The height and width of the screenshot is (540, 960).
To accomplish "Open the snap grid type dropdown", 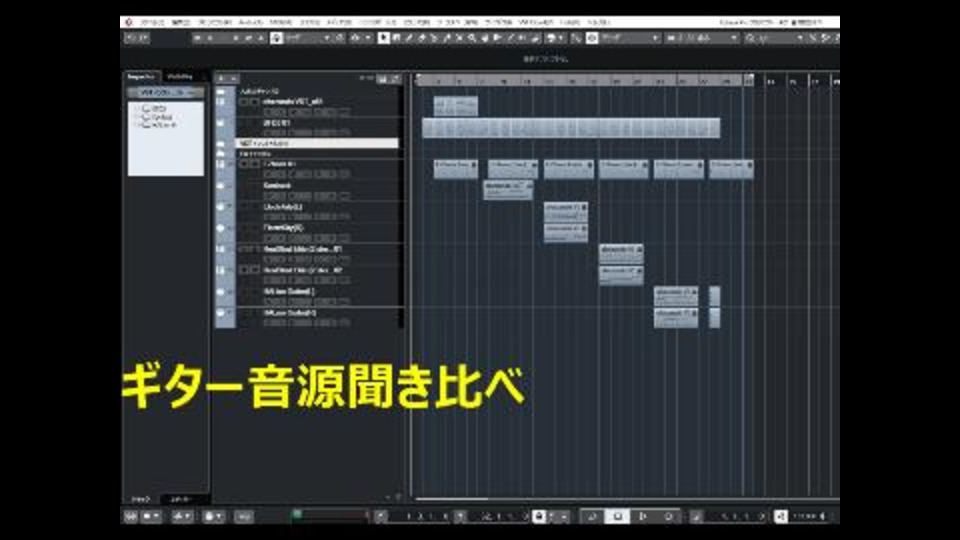I will pos(655,38).
